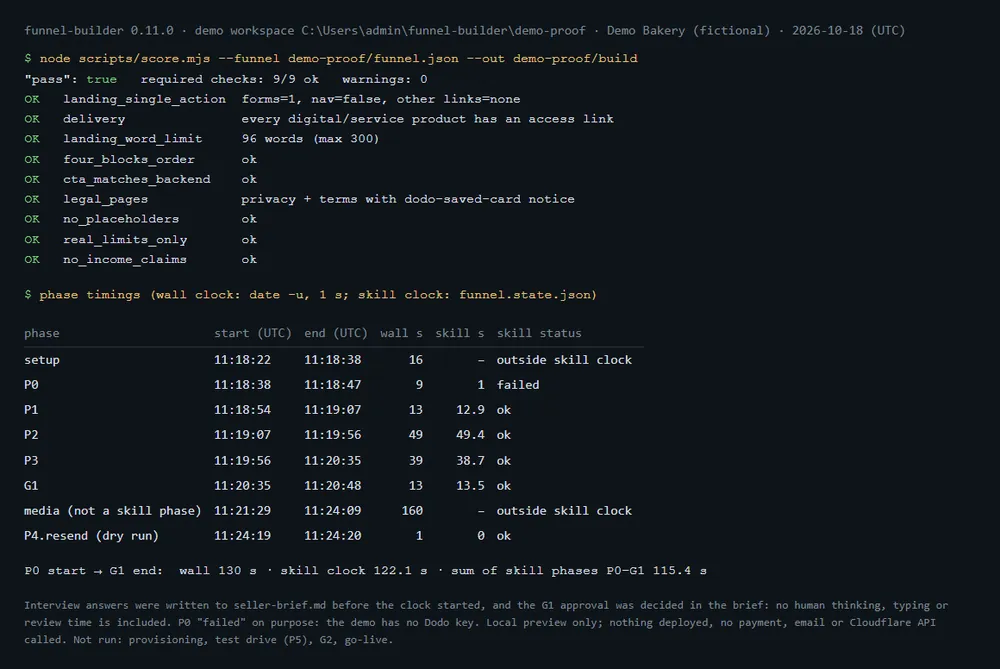Click the 'P1' phase row label
This screenshot has height=669, width=1000.
point(31,409)
